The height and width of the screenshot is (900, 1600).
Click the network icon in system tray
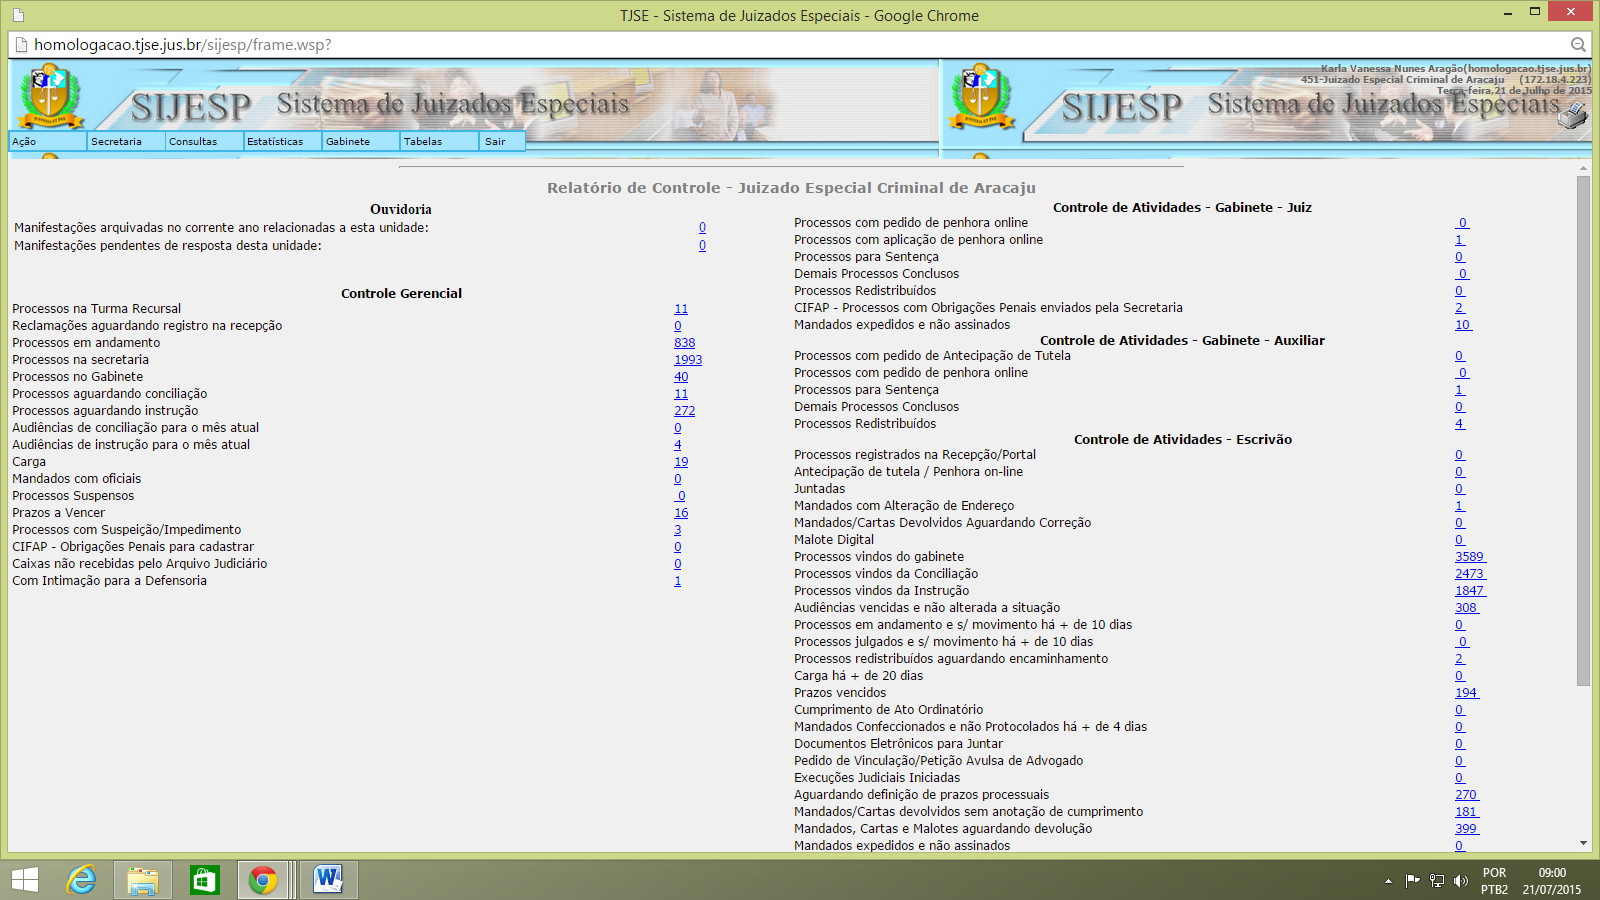[x=1437, y=881]
